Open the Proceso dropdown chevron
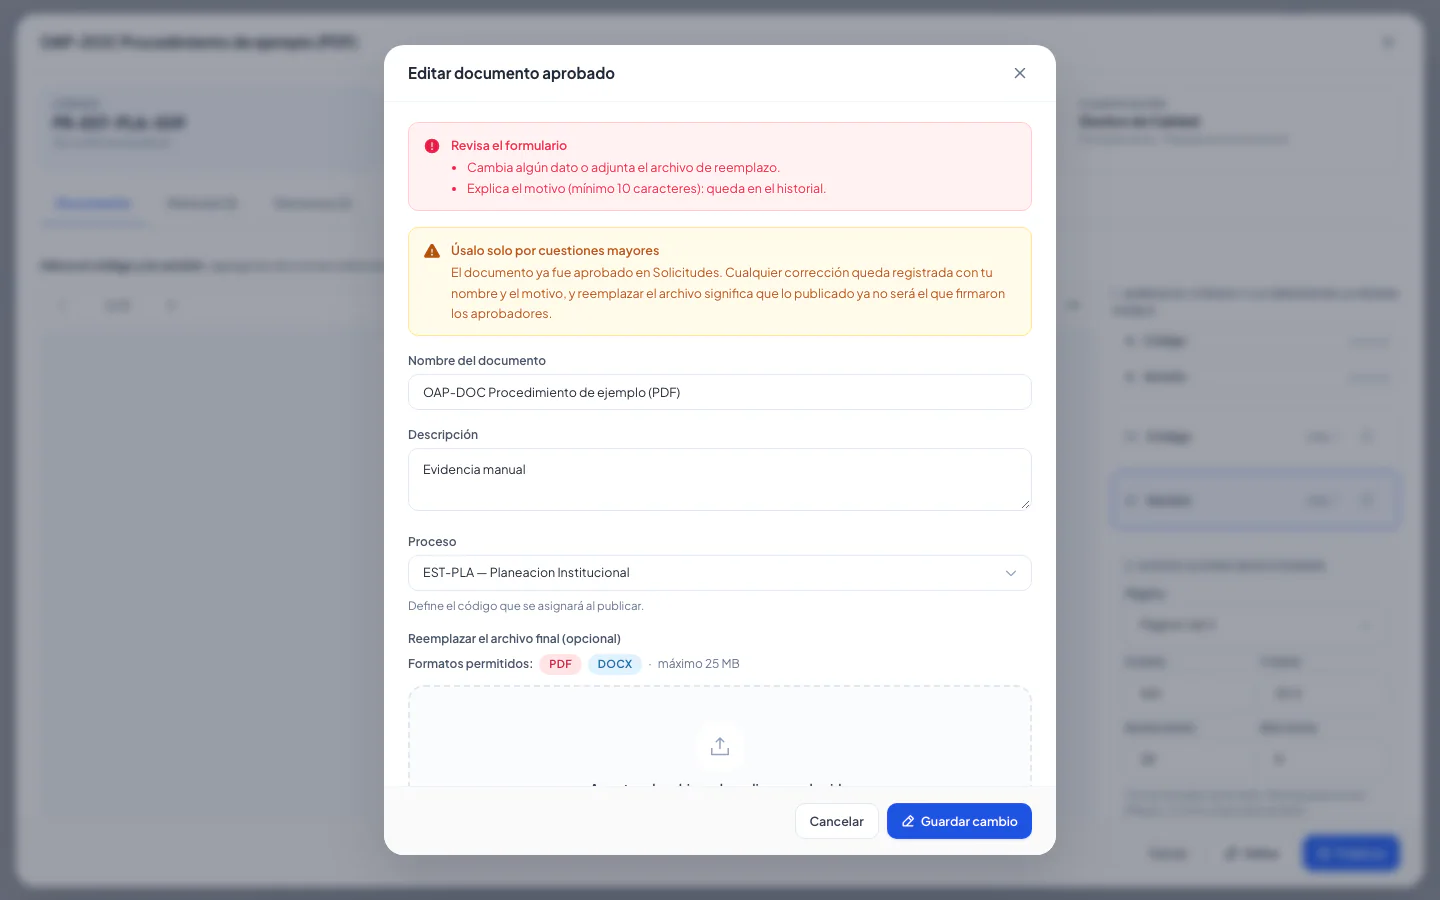 pyautogui.click(x=1011, y=573)
